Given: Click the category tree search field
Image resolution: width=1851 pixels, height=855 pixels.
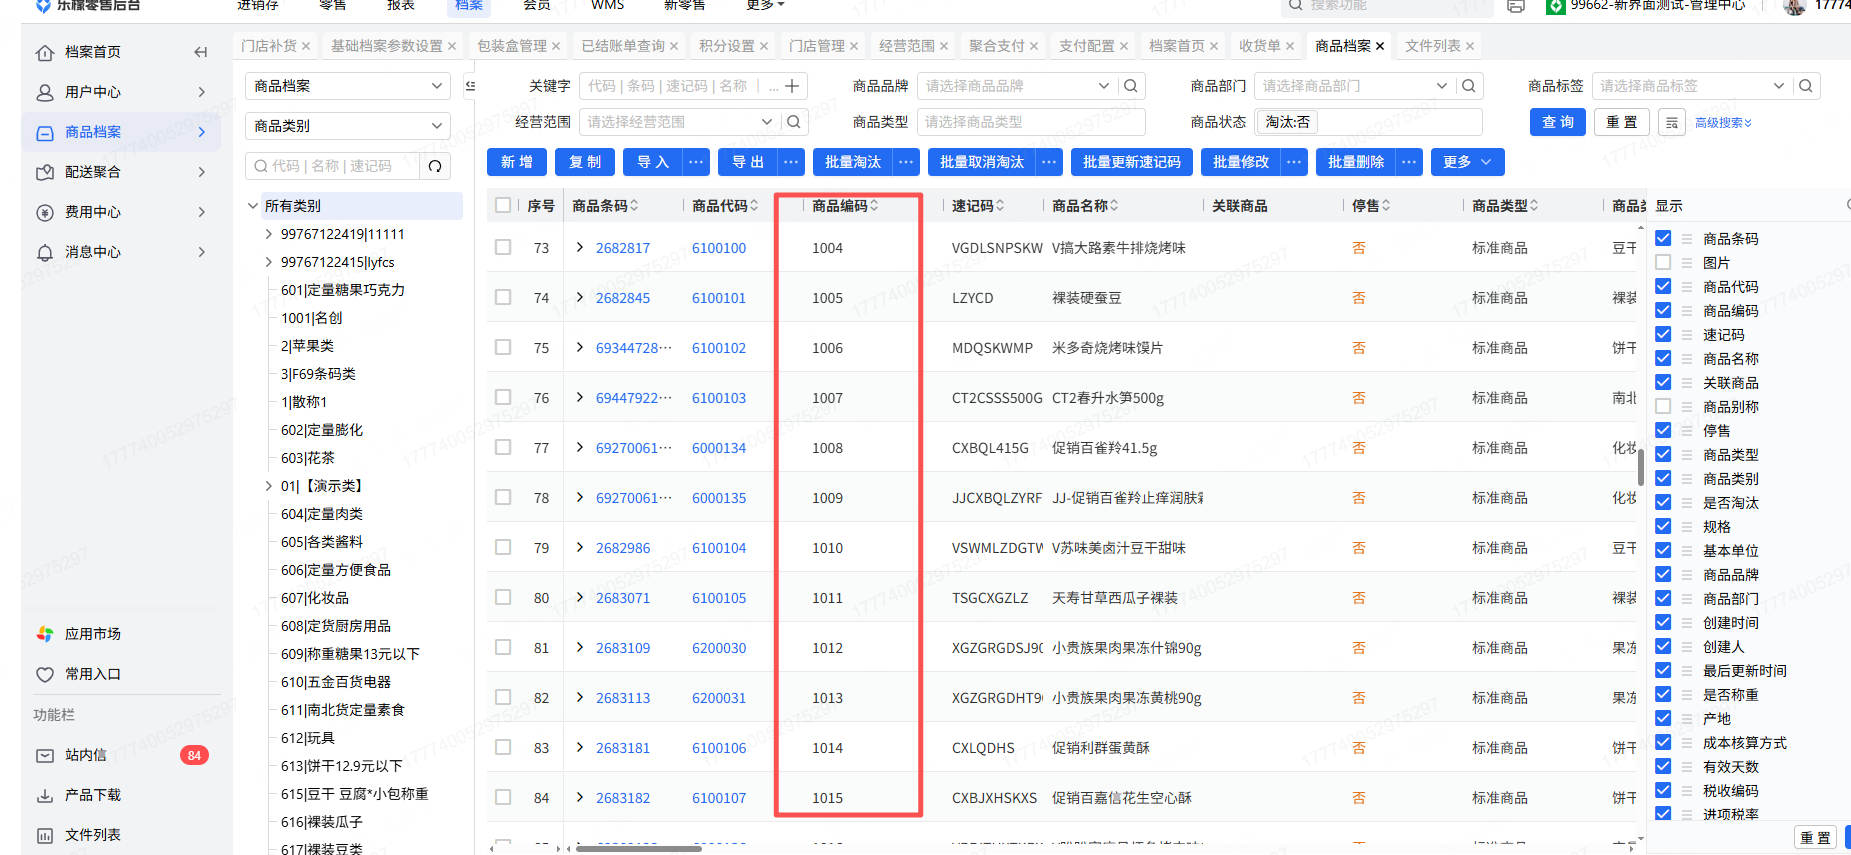Looking at the screenshot, I should tap(334, 166).
